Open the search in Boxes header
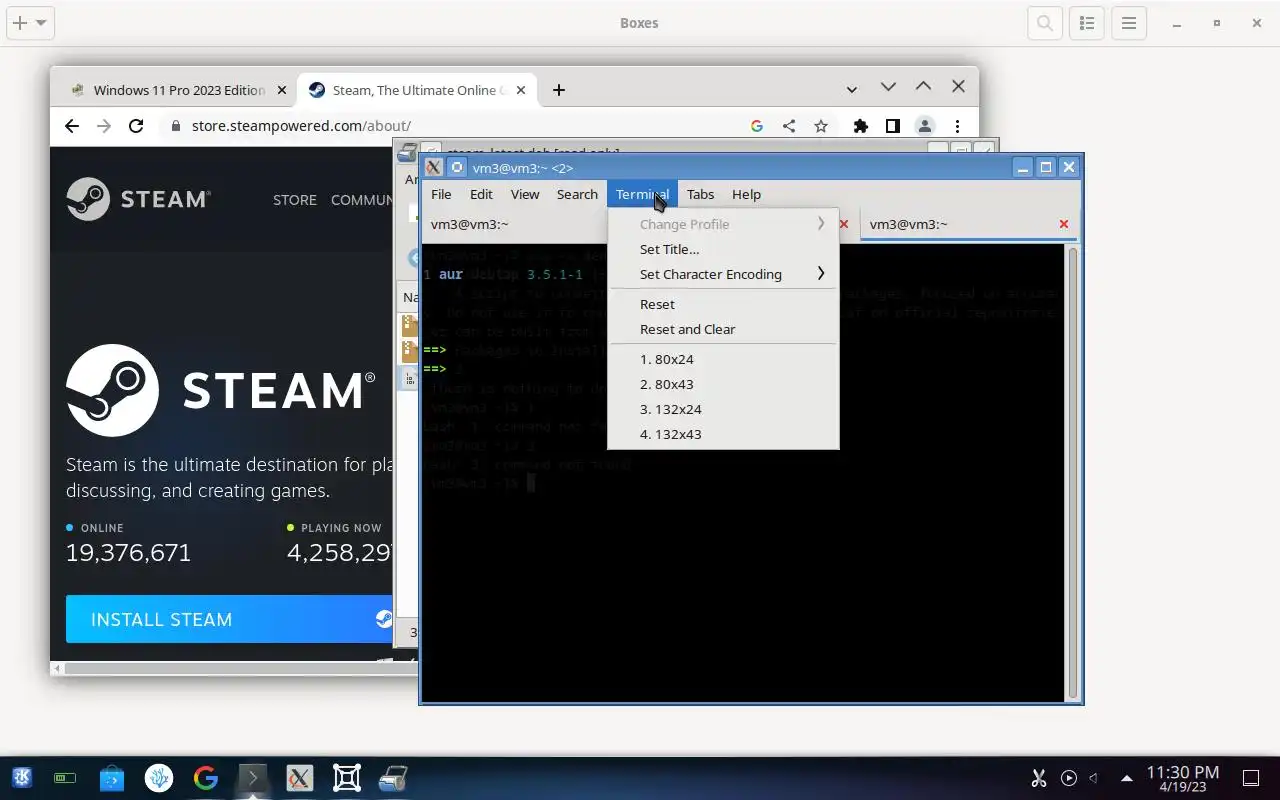1280x800 pixels. tap(1044, 23)
